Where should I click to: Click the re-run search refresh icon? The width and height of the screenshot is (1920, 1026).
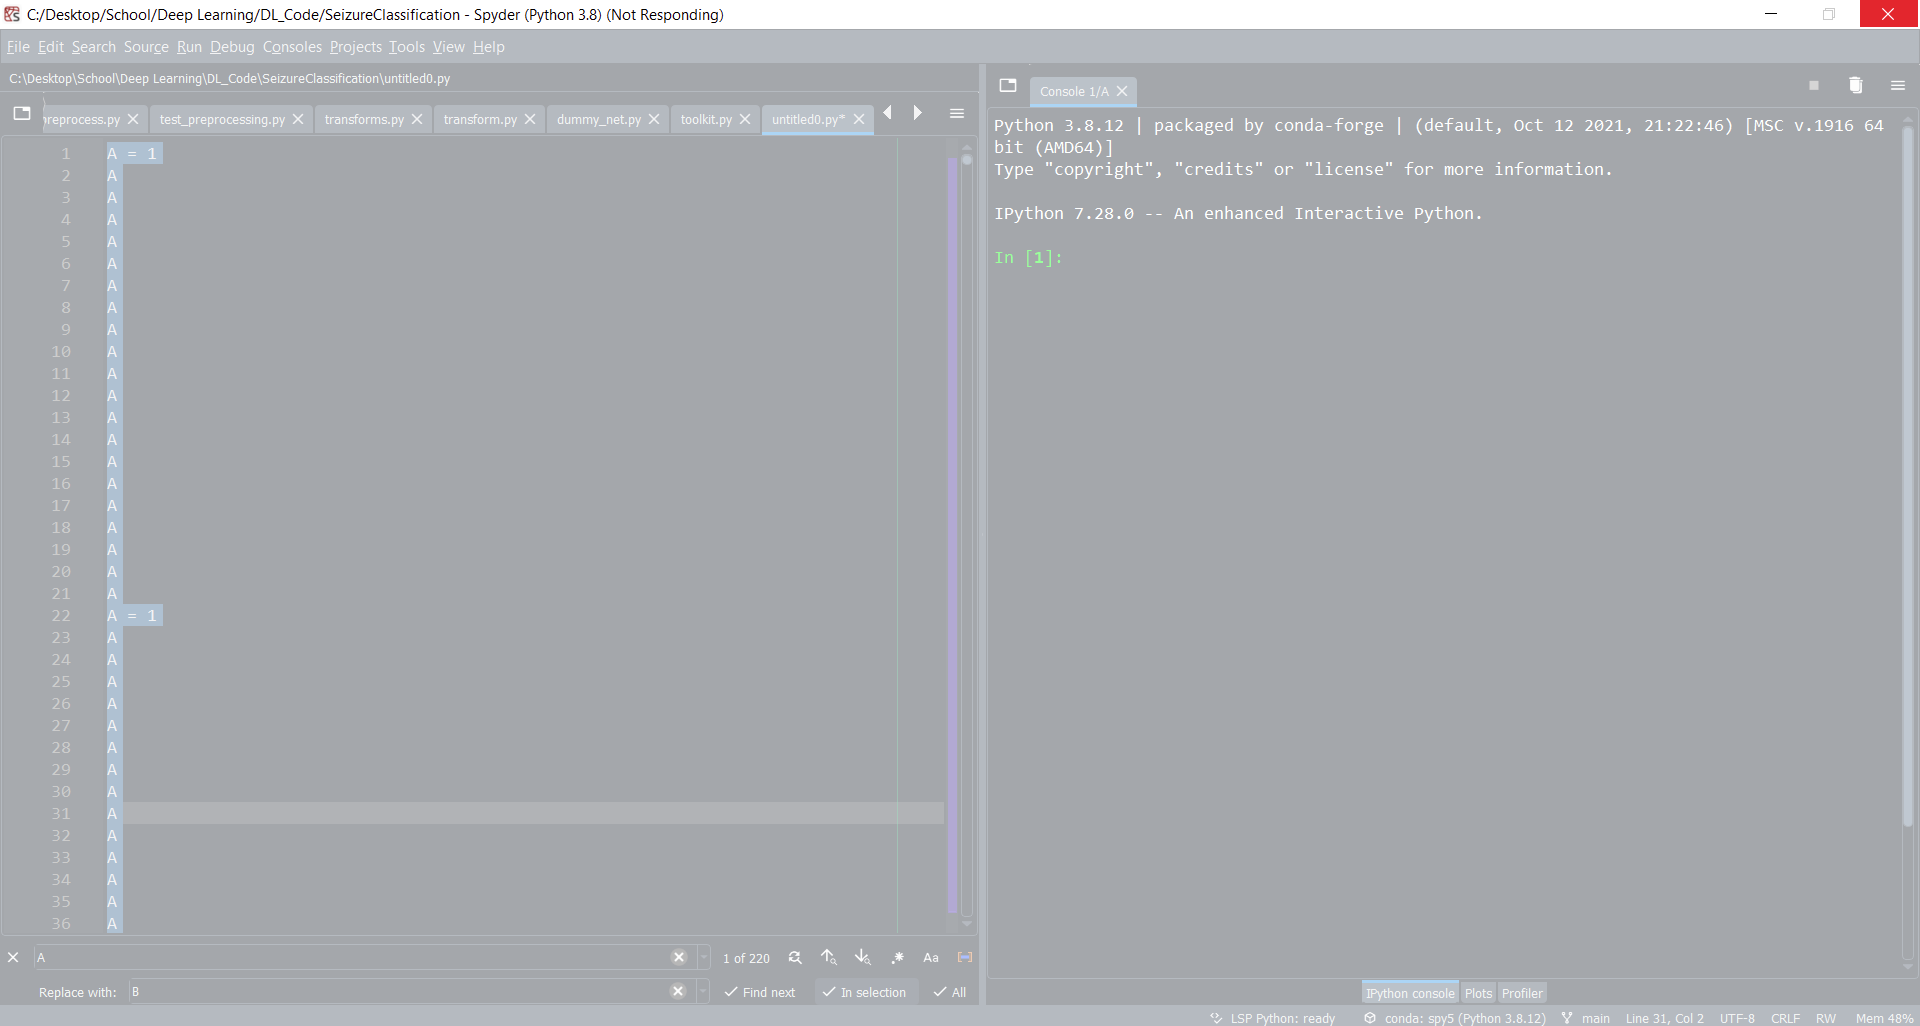(795, 957)
